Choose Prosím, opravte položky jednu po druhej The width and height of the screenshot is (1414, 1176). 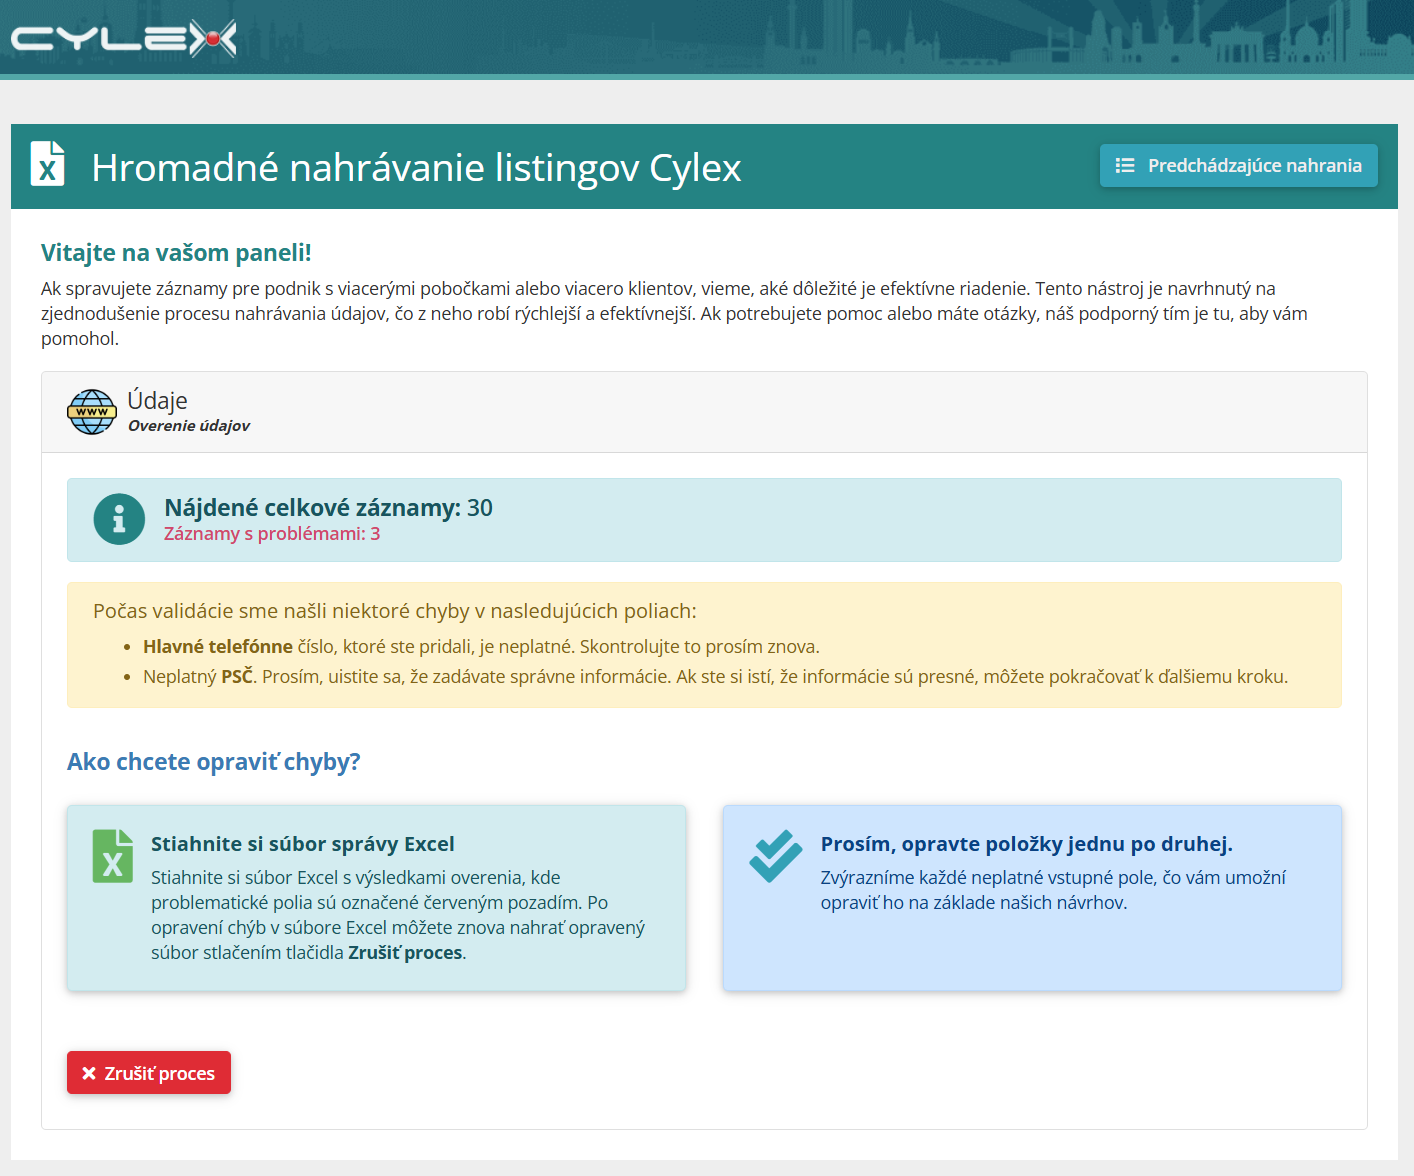[x=1032, y=898]
